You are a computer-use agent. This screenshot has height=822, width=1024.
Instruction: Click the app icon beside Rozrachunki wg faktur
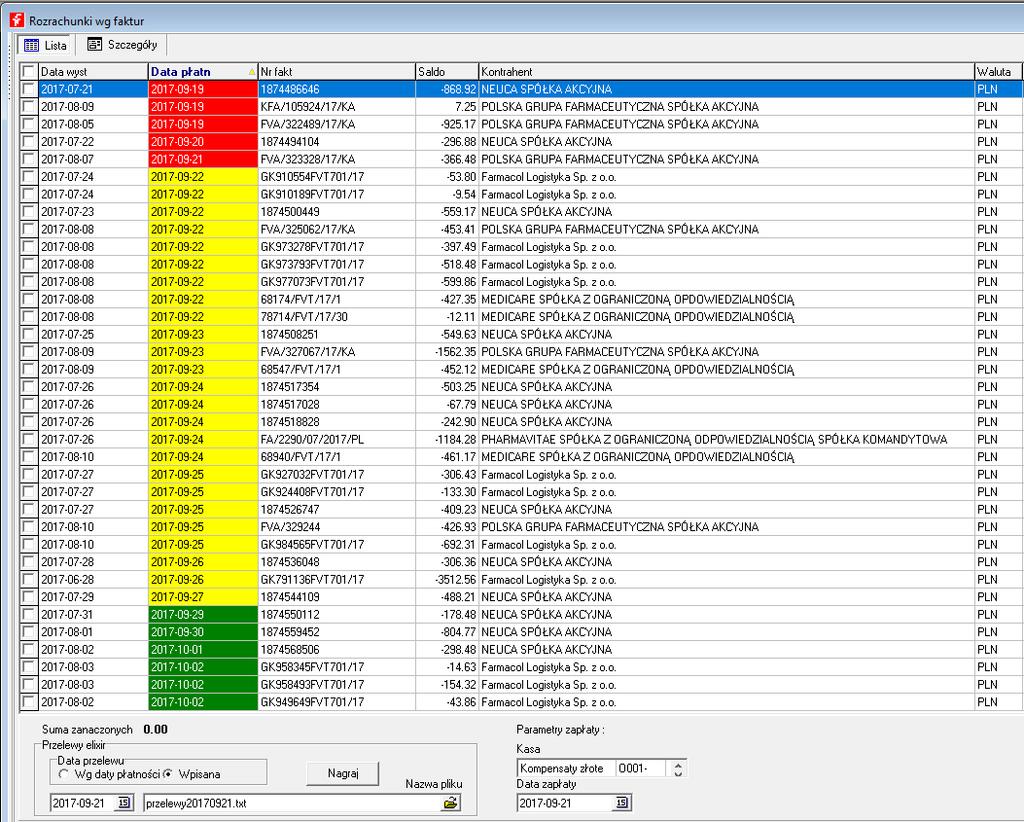[x=16, y=20]
